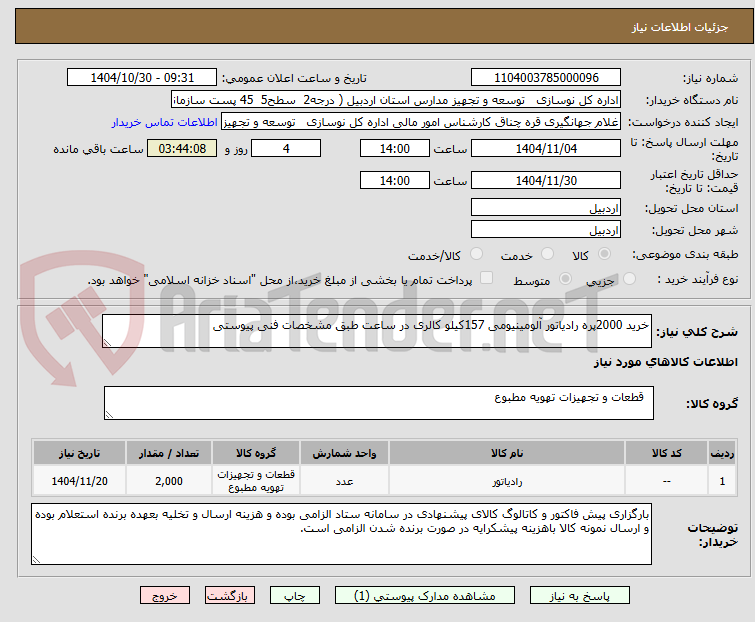This screenshot has height=622, width=755.
Task: Click the resize handle of گروه کالا box
Action: click(109, 415)
